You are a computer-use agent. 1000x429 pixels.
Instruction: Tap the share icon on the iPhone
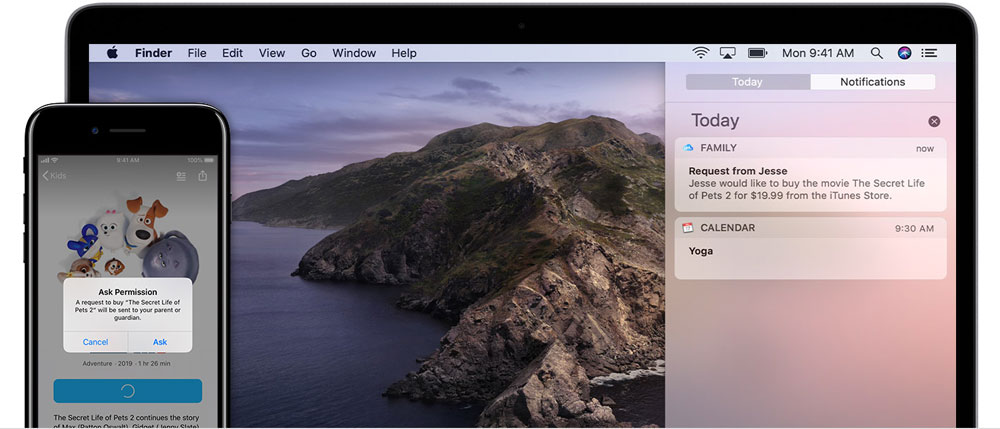[203, 176]
